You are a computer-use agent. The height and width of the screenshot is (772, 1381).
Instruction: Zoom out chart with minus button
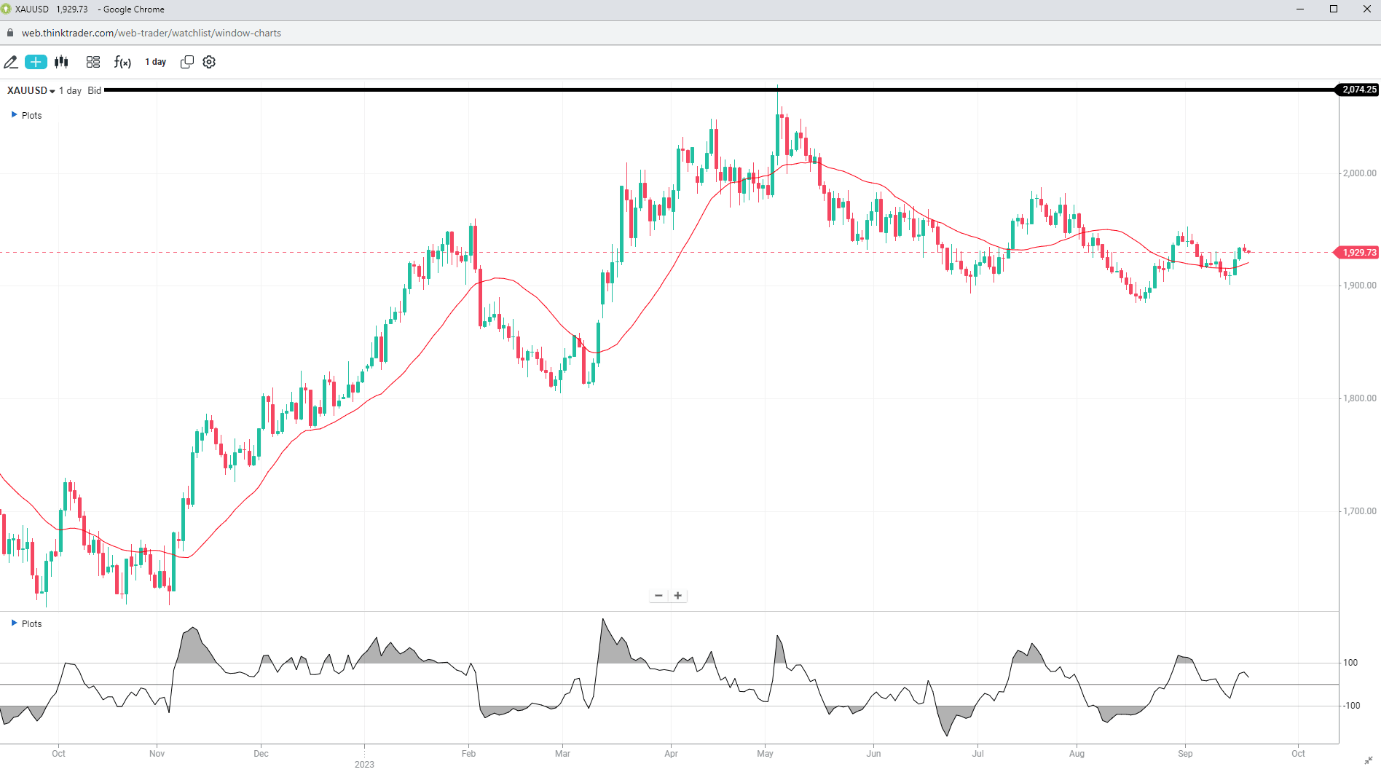pos(658,596)
